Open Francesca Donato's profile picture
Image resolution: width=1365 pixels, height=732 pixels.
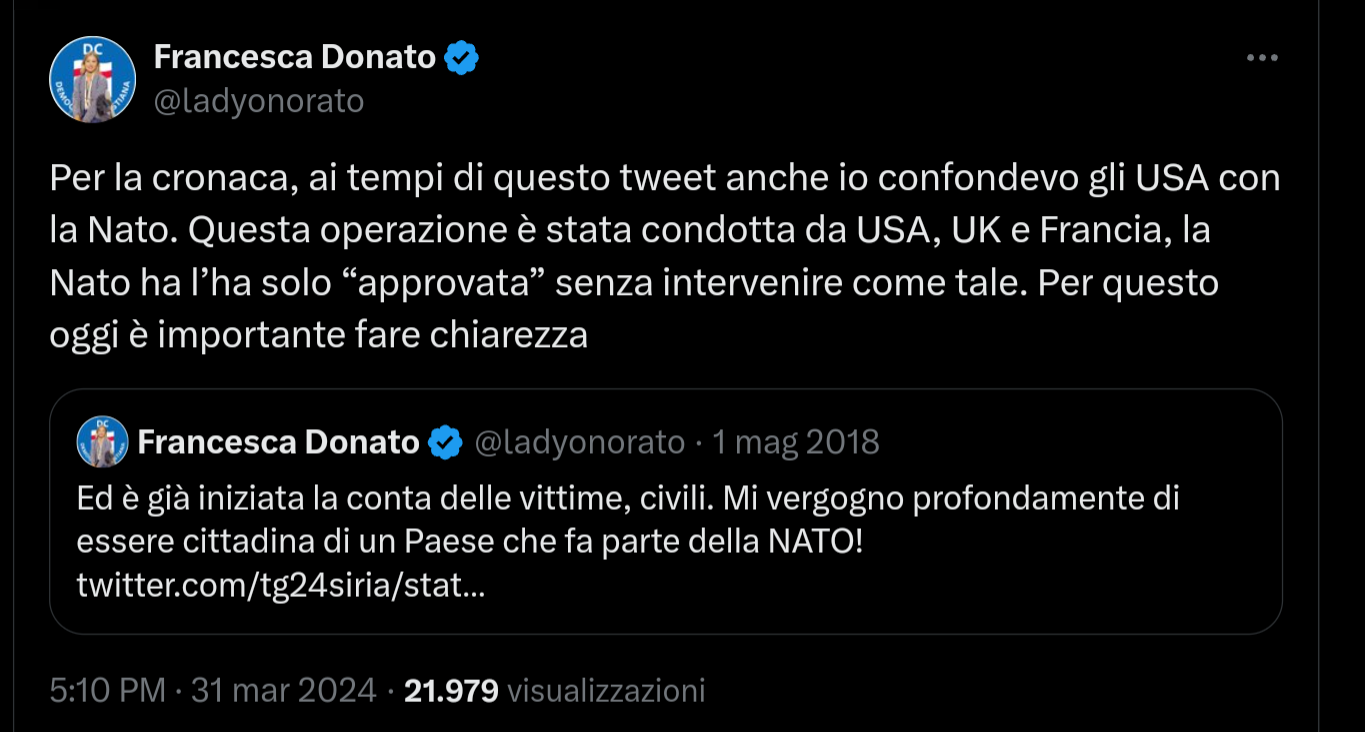(x=92, y=78)
